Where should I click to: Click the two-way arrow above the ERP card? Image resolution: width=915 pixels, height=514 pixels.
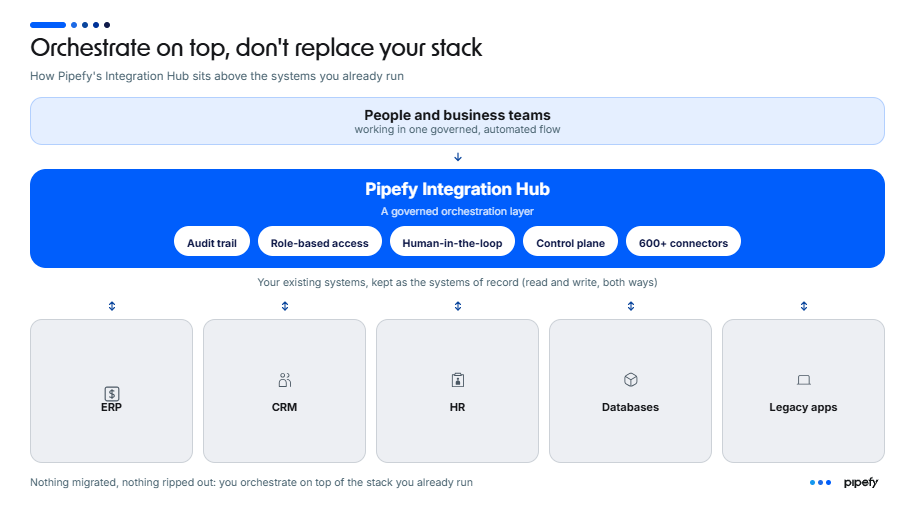(111, 306)
